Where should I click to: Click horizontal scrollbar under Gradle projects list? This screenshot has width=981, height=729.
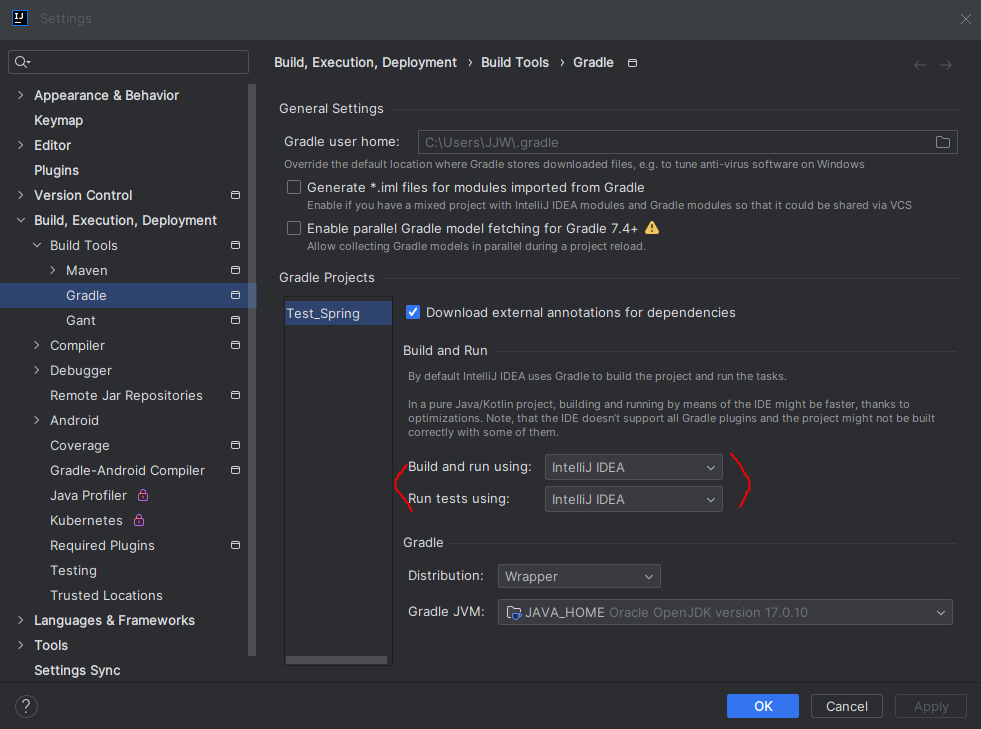337,660
